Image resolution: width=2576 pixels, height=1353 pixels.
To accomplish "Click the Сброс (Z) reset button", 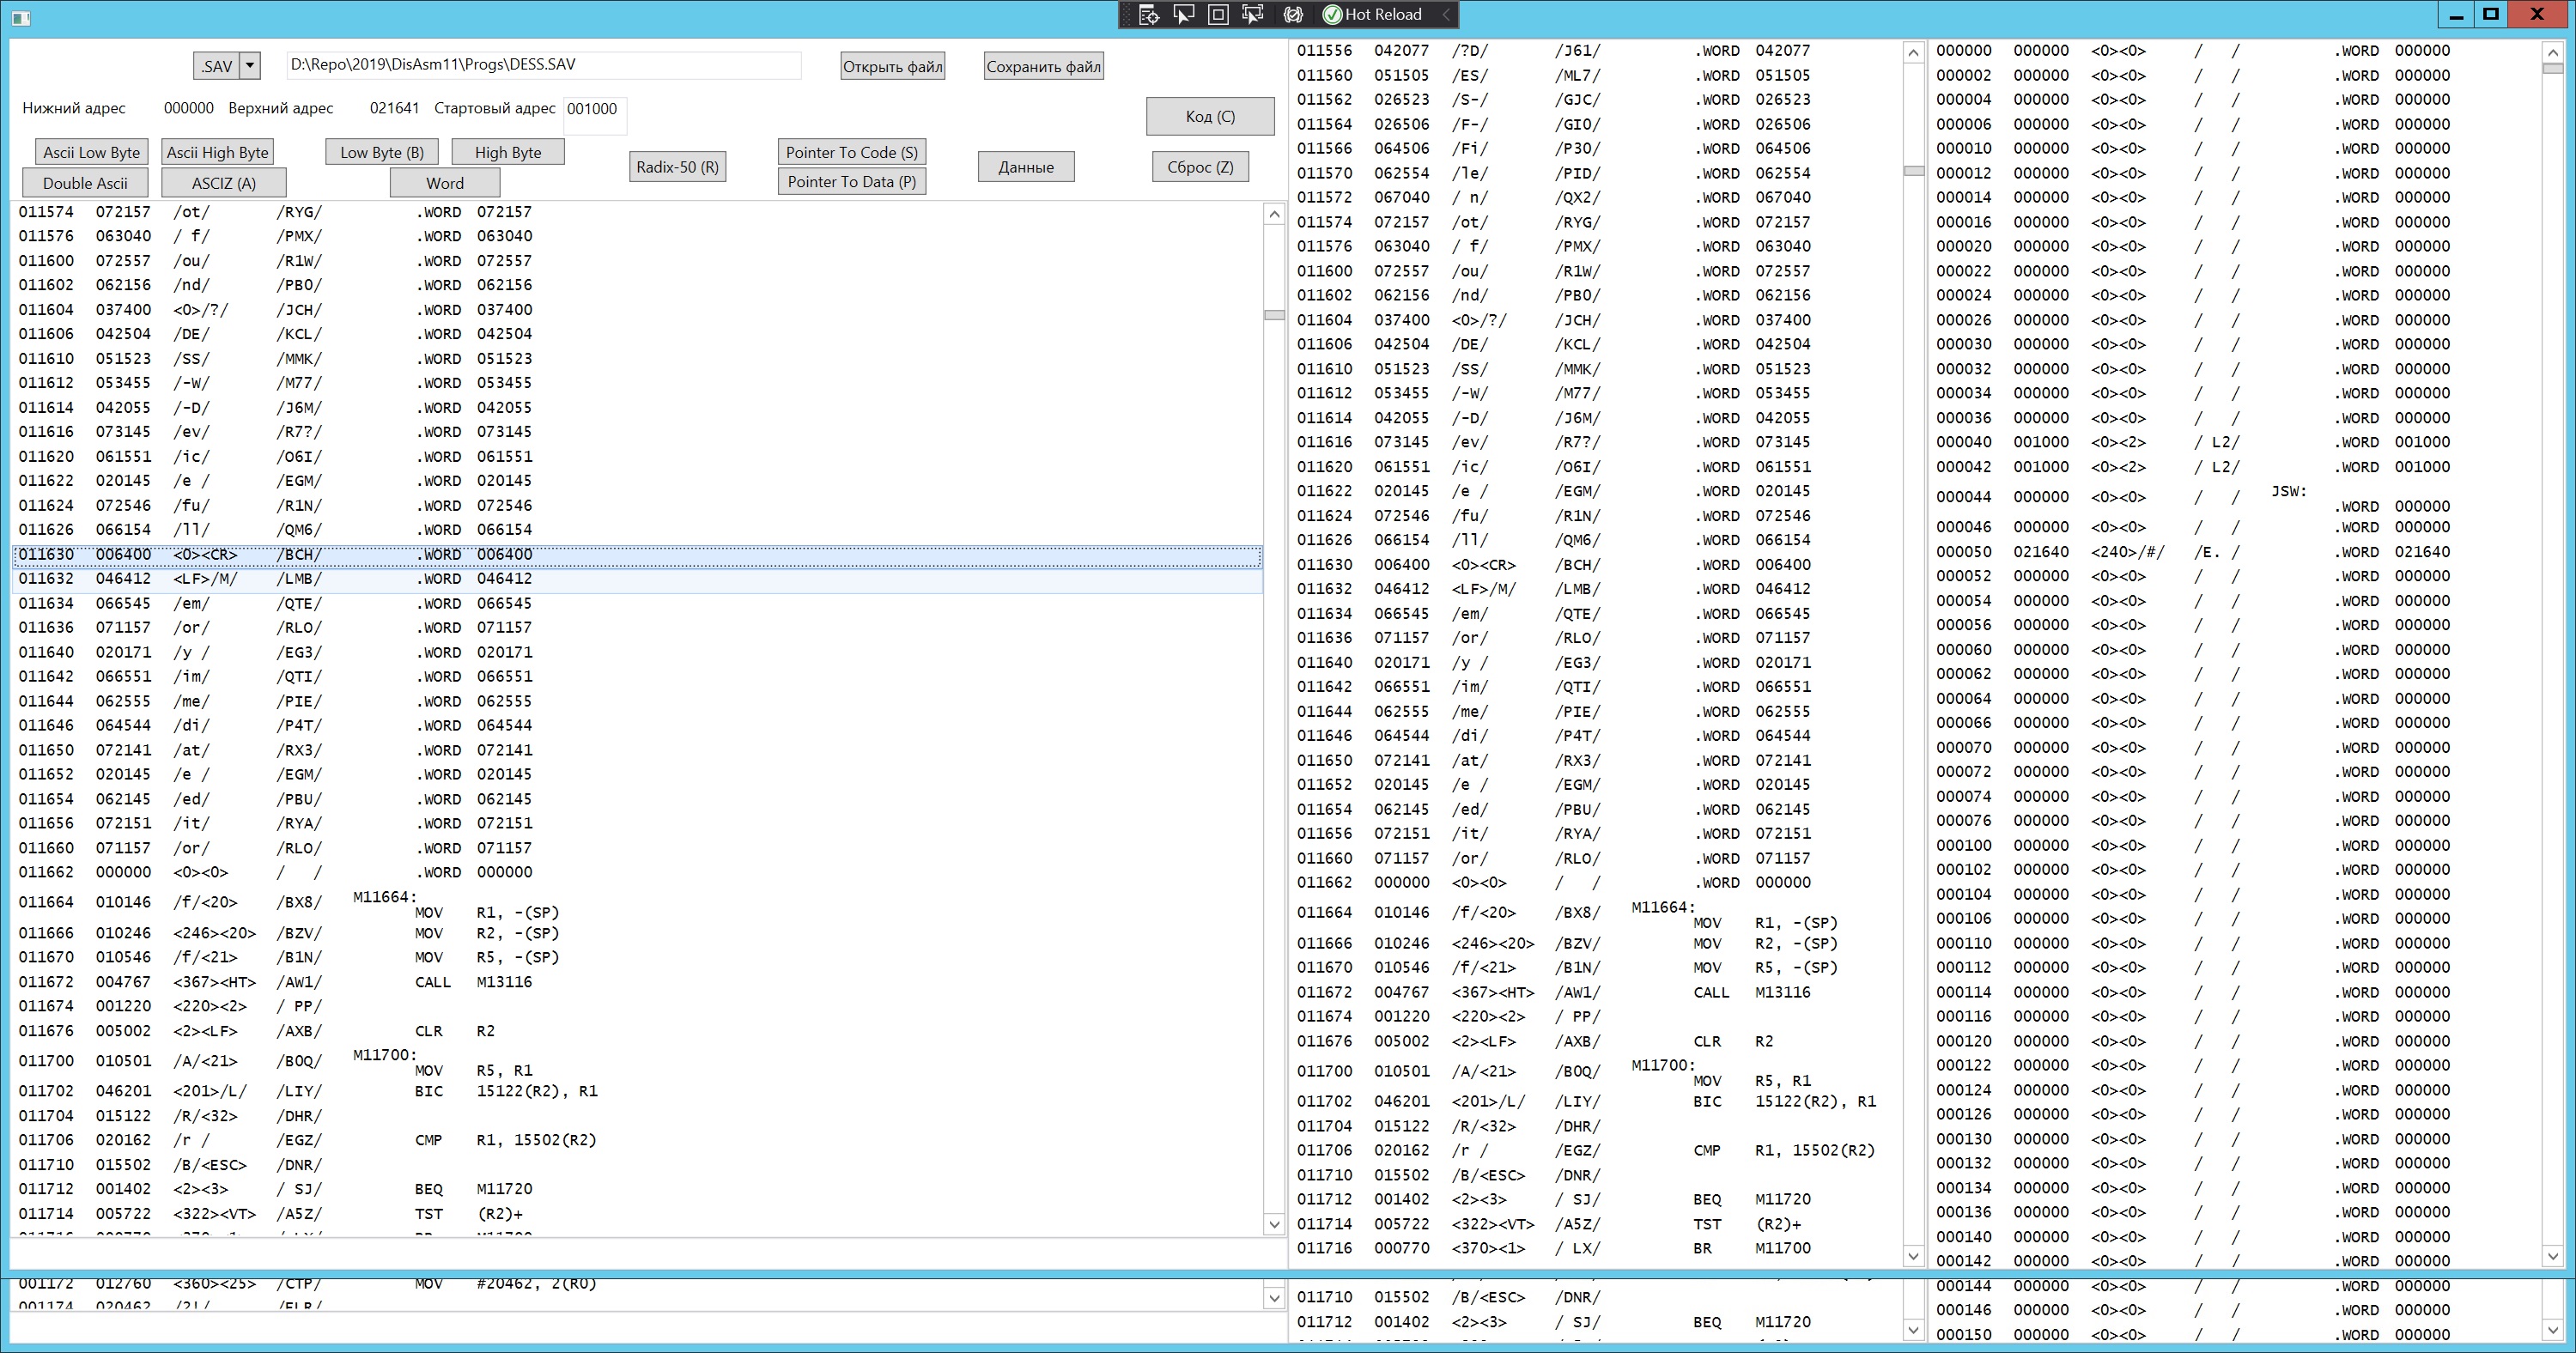I will (x=1199, y=167).
